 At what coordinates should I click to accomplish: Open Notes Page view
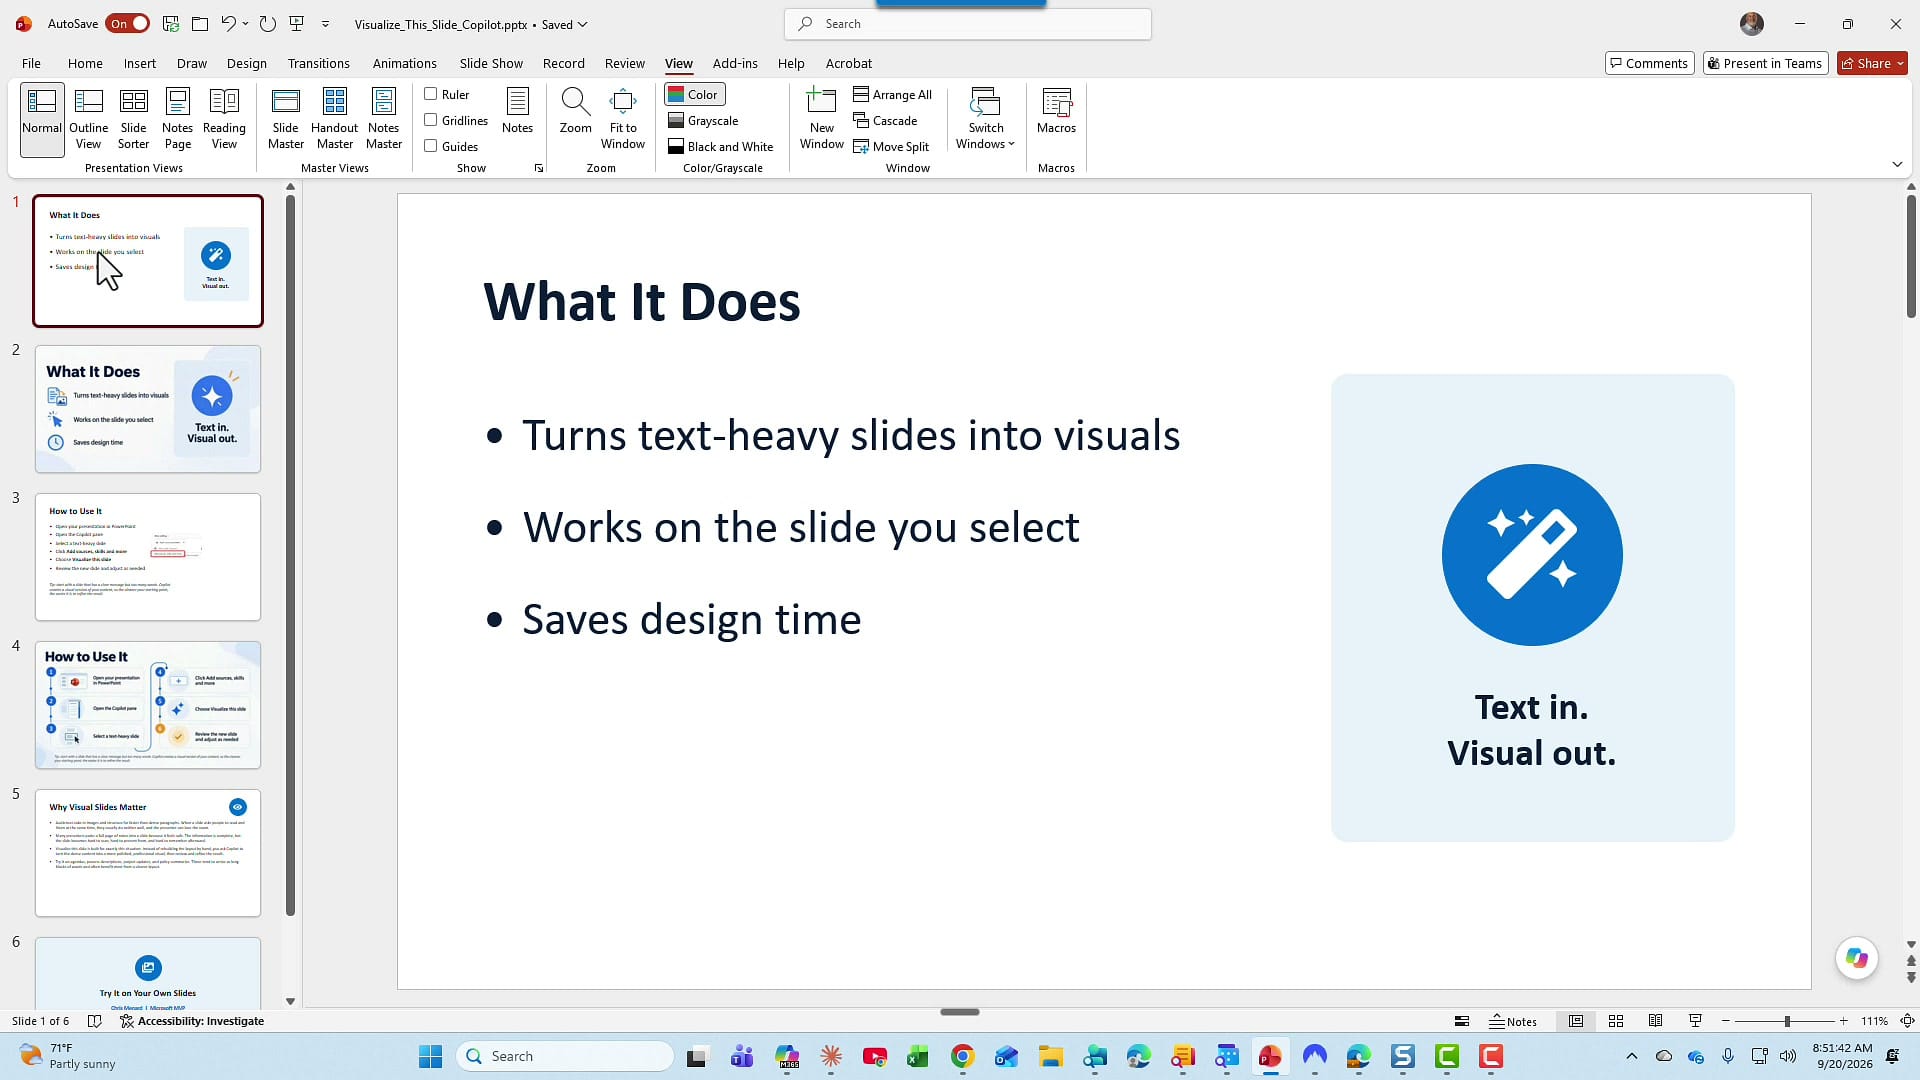[x=177, y=119]
